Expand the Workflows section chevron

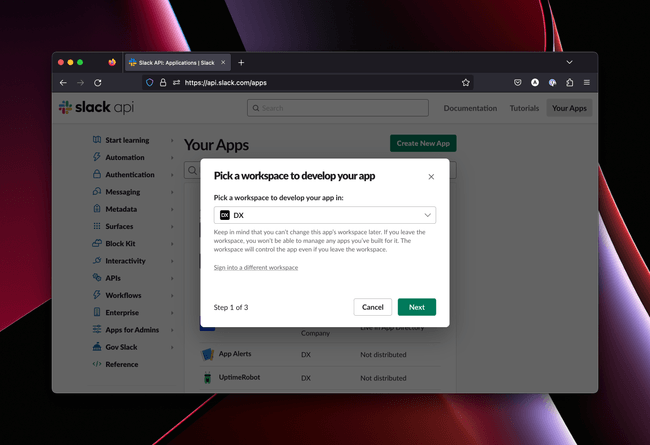click(172, 296)
